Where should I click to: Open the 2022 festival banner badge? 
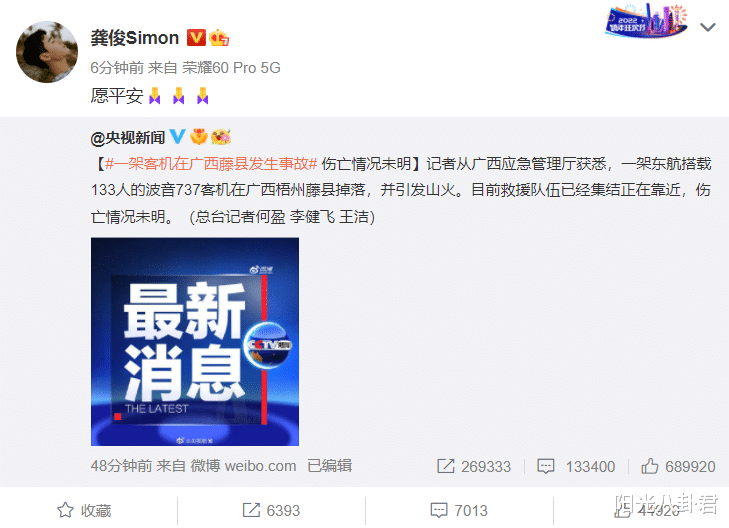[x=646, y=21]
